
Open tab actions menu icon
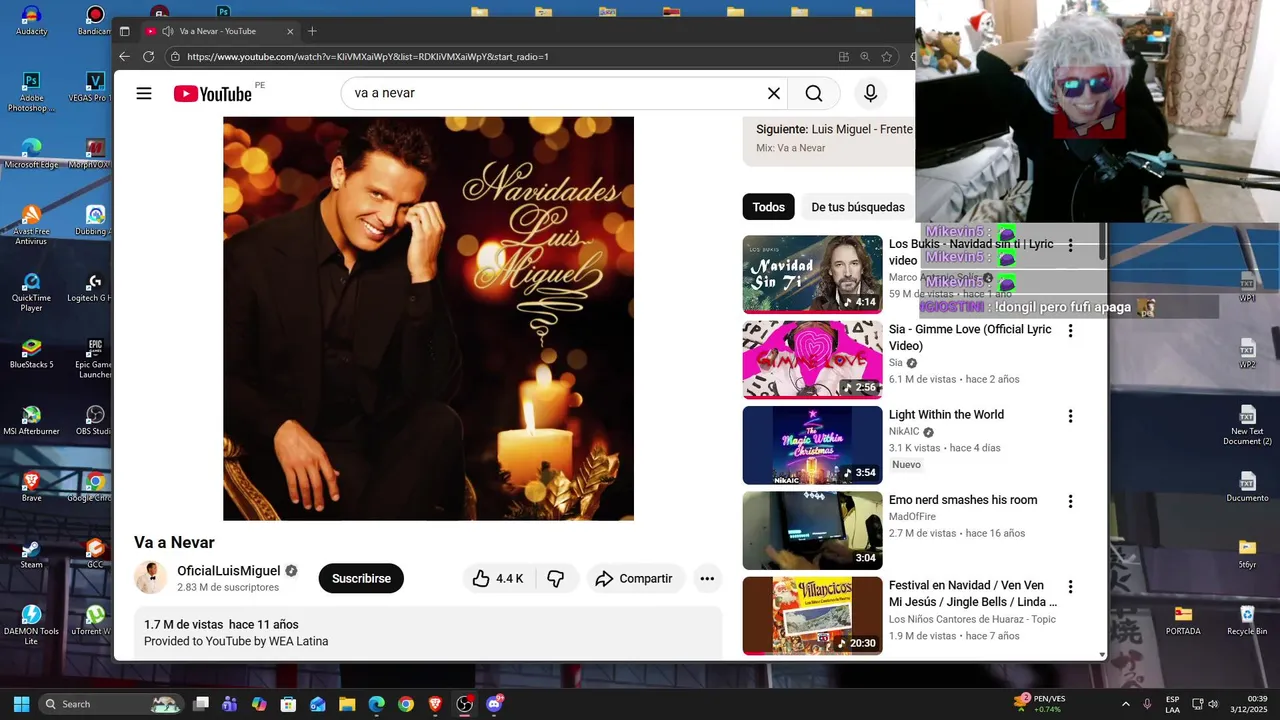125,31
